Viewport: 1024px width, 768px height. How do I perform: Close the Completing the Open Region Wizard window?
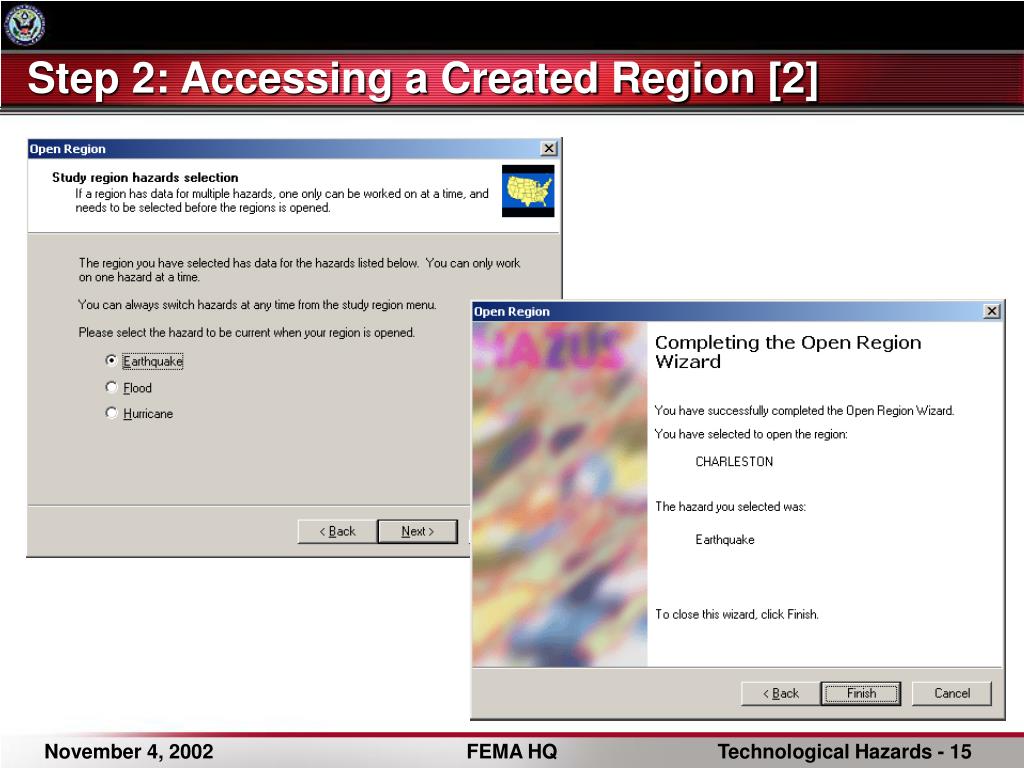(991, 312)
